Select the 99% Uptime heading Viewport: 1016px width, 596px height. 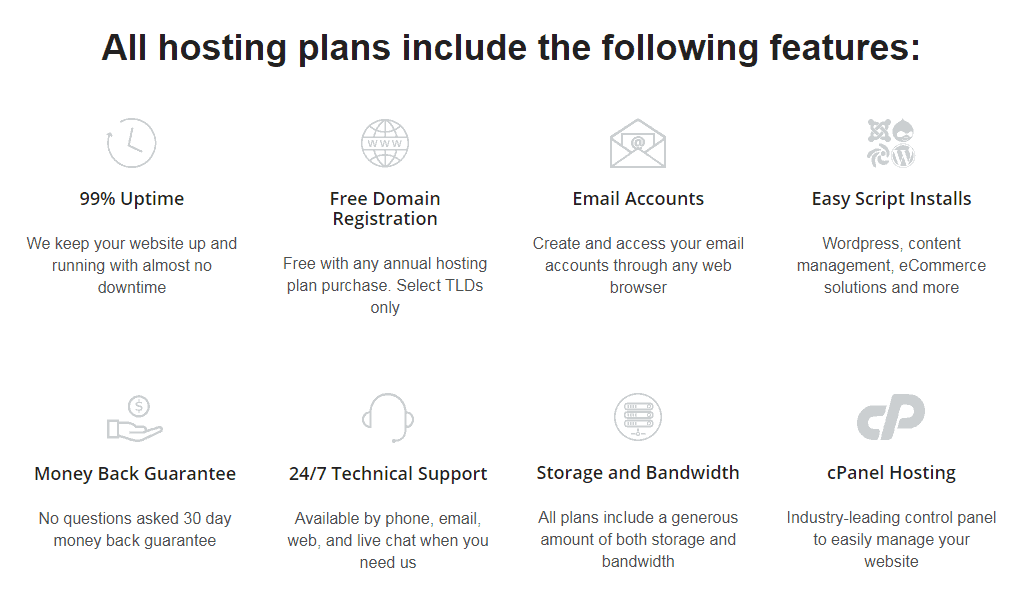tap(132, 199)
